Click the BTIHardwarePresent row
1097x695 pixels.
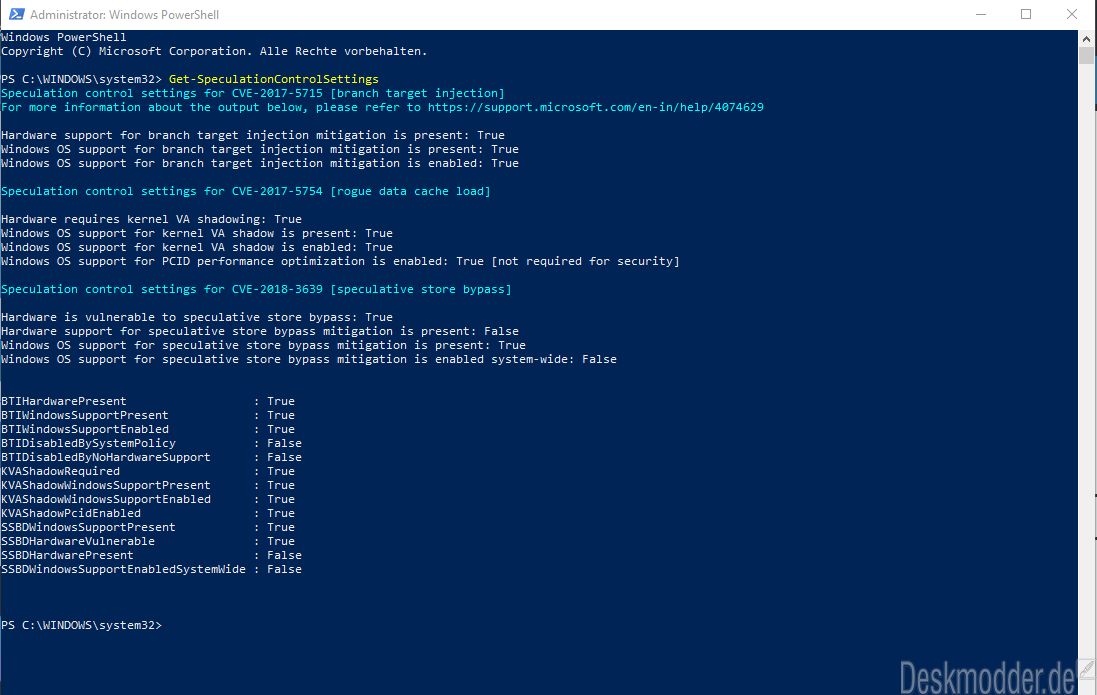148,401
